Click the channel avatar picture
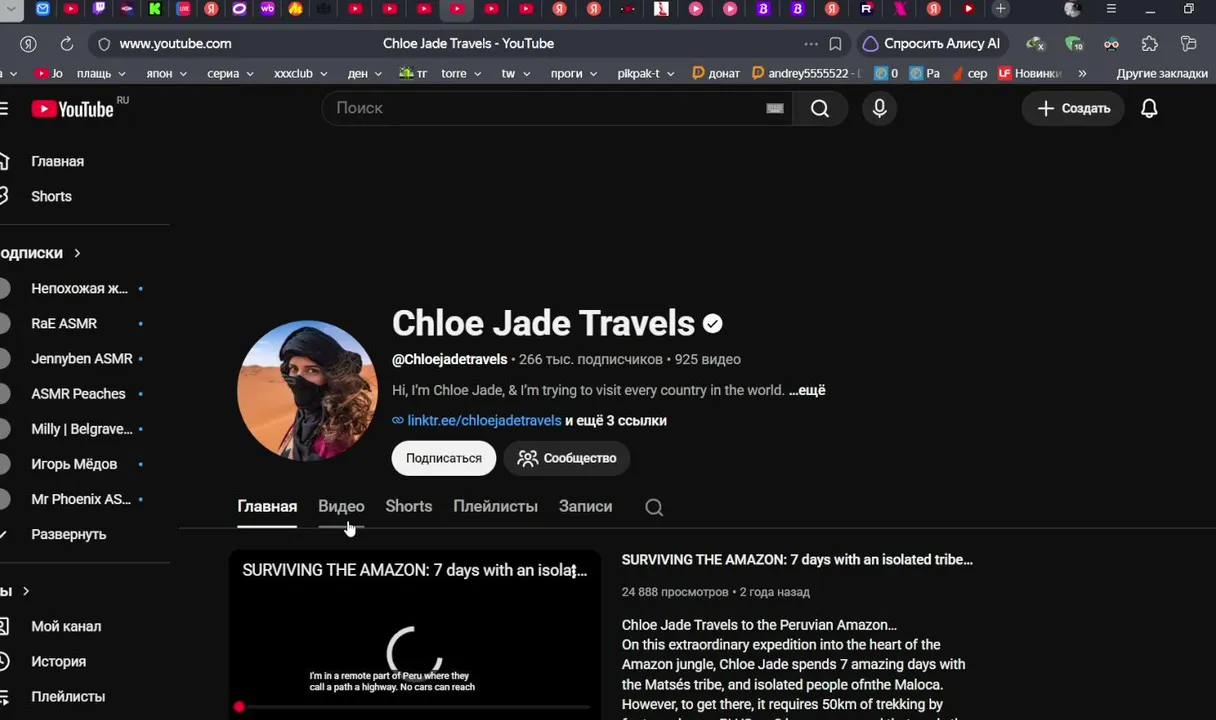The width and height of the screenshot is (1216, 720). (x=307, y=390)
